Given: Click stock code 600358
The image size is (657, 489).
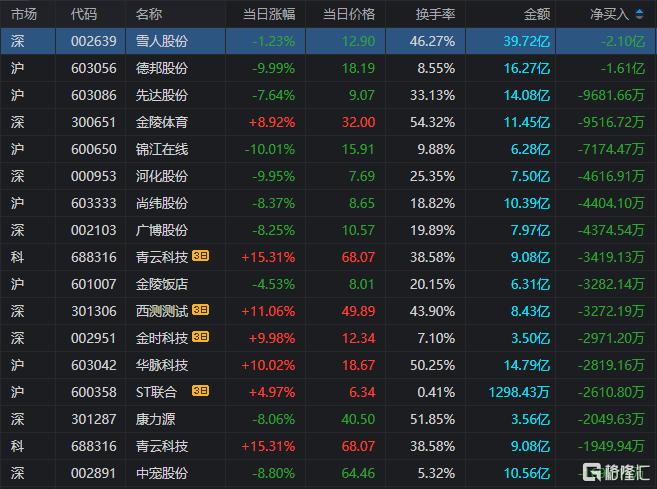Looking at the screenshot, I should (93, 392).
